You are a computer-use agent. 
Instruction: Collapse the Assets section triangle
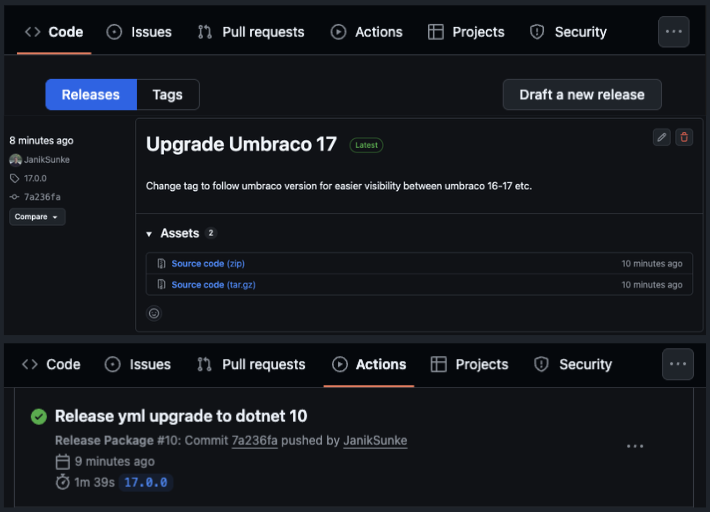coord(149,234)
